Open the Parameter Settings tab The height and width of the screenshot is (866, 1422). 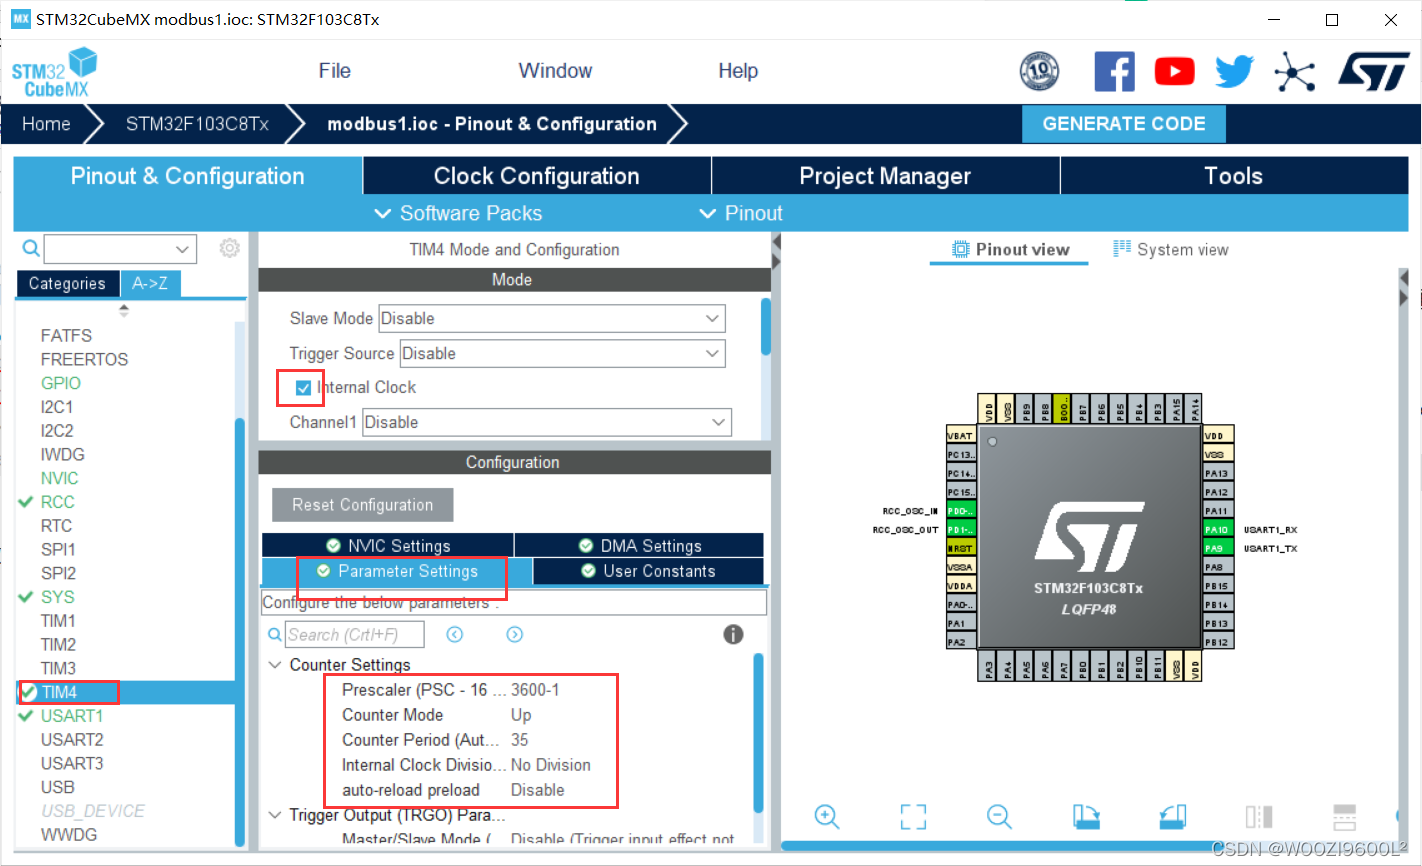click(x=397, y=571)
